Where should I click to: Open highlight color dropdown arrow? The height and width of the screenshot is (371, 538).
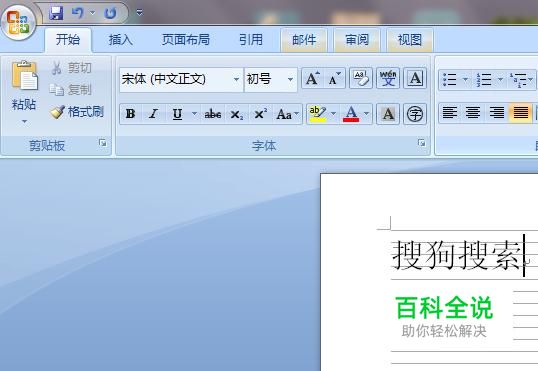pos(333,114)
